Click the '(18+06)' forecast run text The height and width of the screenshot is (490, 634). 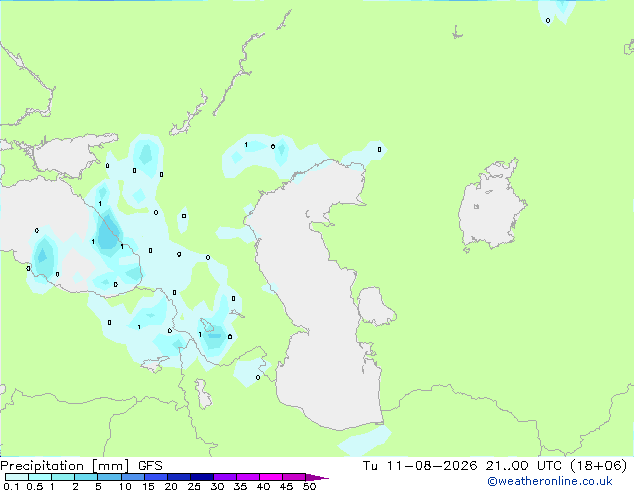[x=598, y=466]
